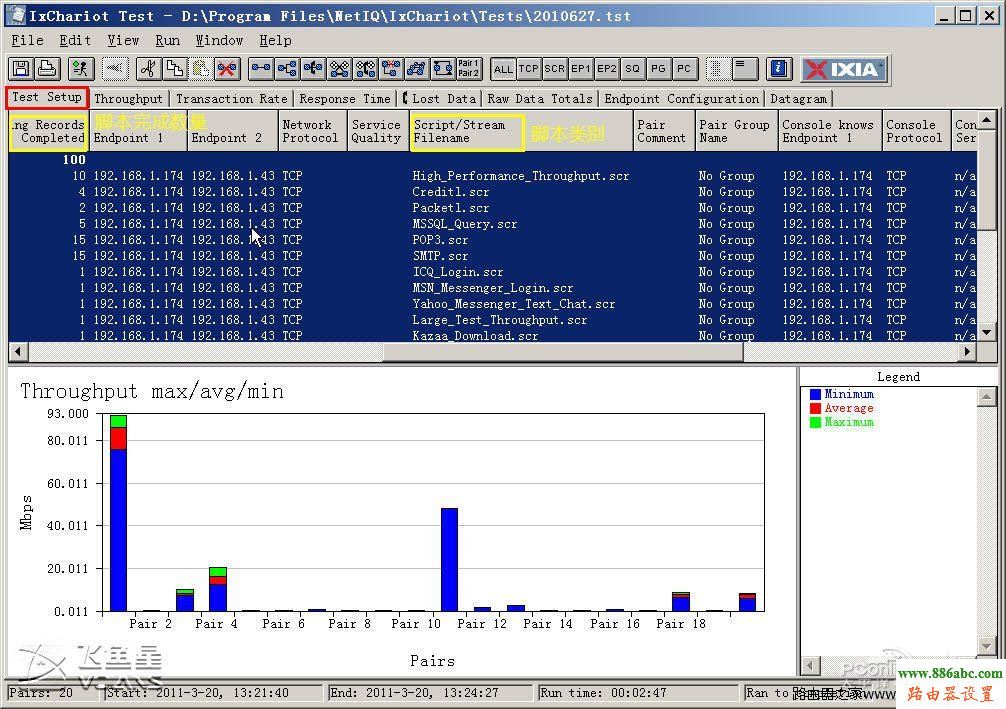Click the Add Pair two-node icon

[261, 69]
